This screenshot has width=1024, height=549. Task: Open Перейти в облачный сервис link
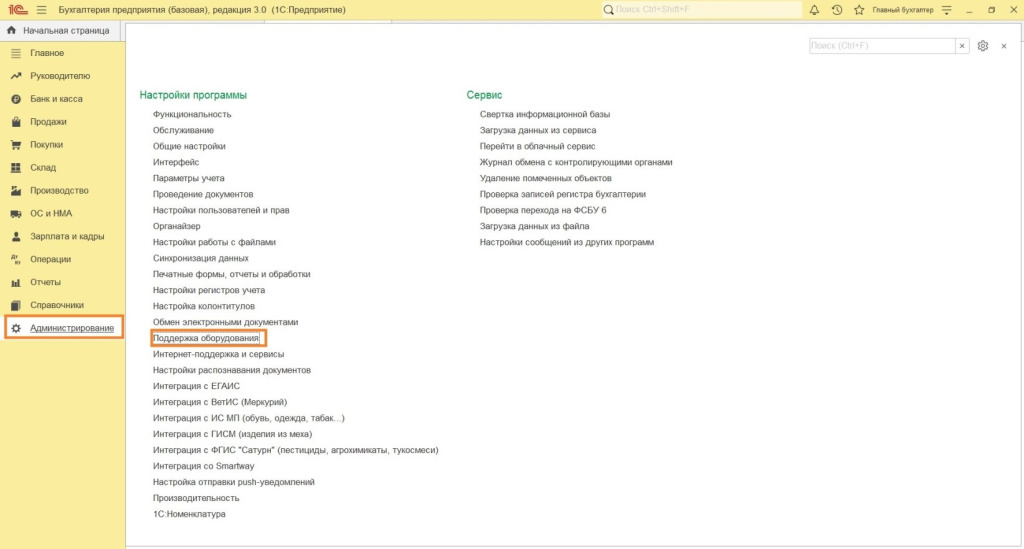(x=537, y=146)
